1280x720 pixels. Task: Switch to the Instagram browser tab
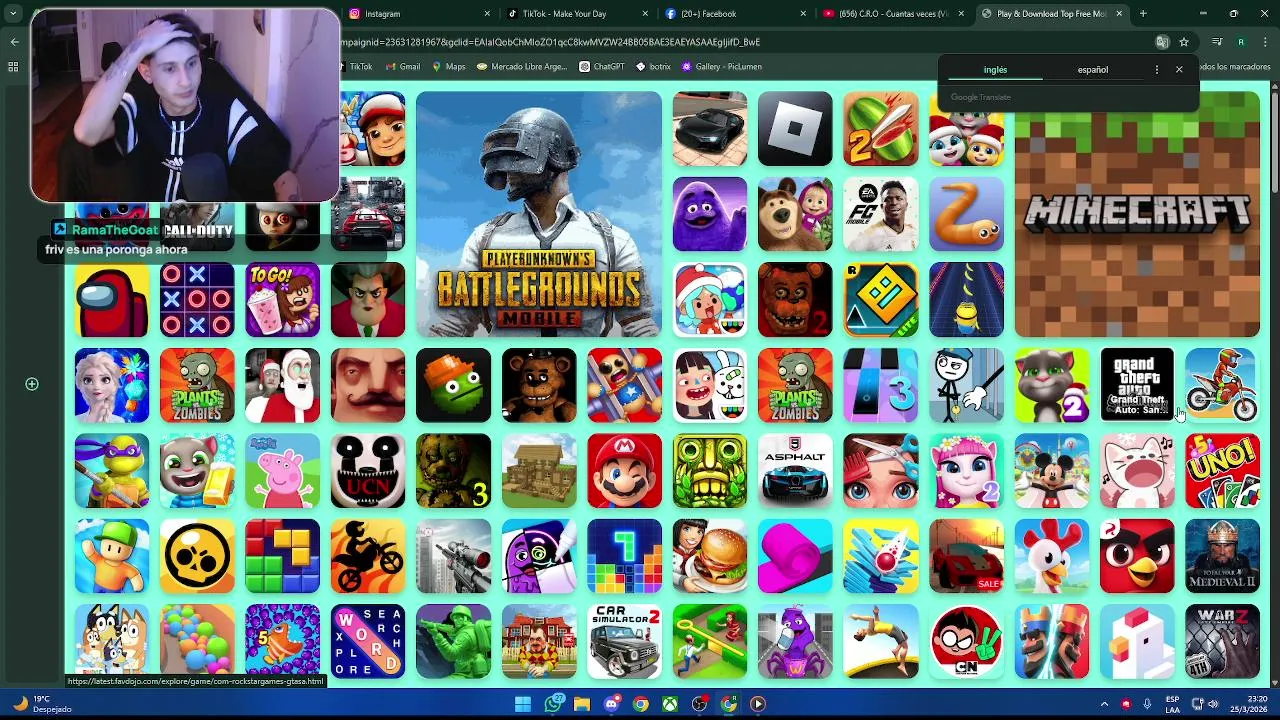(x=418, y=14)
